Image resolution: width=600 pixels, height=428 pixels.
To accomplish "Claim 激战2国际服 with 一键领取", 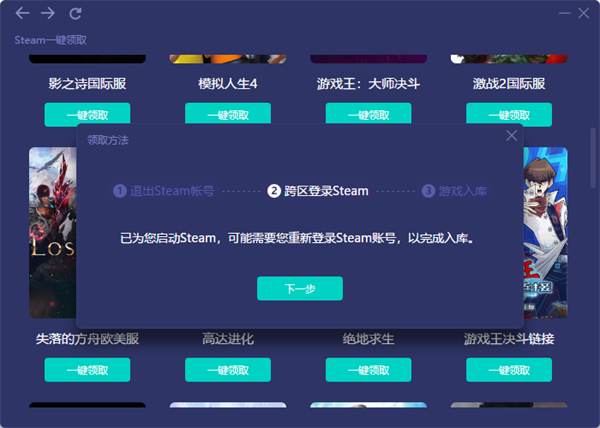I will pyautogui.click(x=509, y=114).
